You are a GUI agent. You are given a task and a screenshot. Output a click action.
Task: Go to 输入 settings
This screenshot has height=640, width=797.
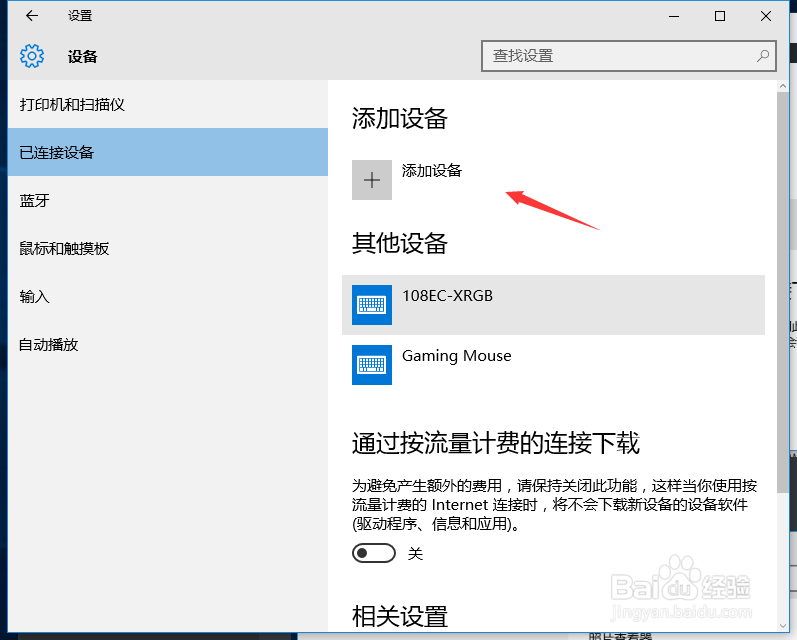click(x=168, y=296)
